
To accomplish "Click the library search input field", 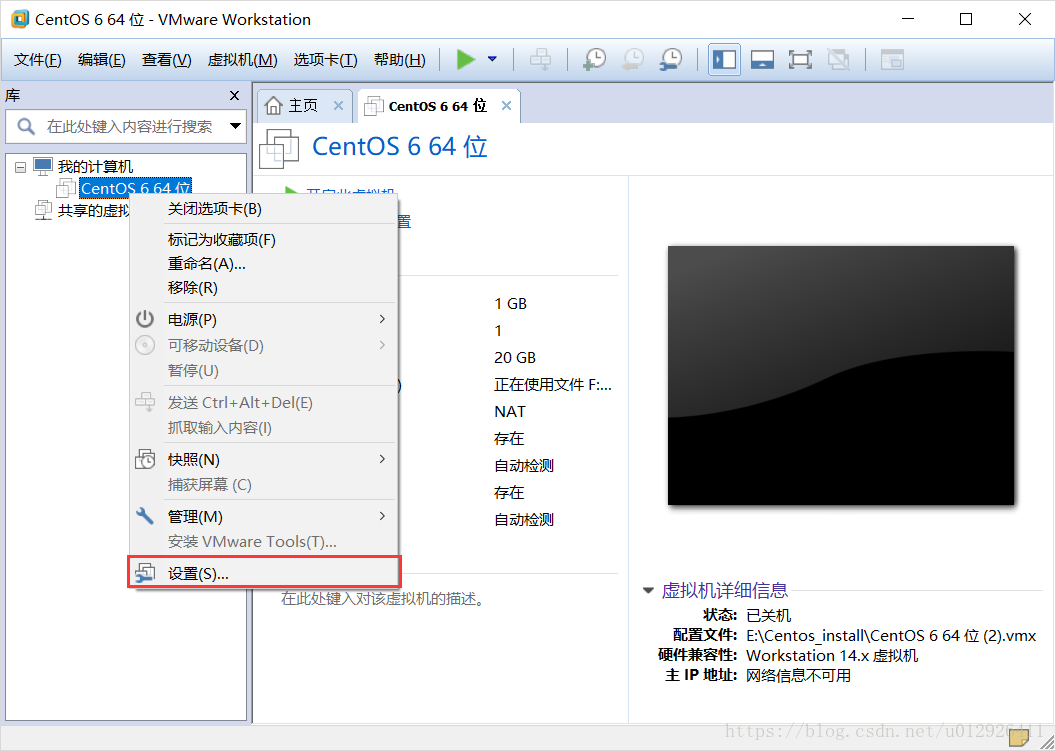I will [x=128, y=126].
